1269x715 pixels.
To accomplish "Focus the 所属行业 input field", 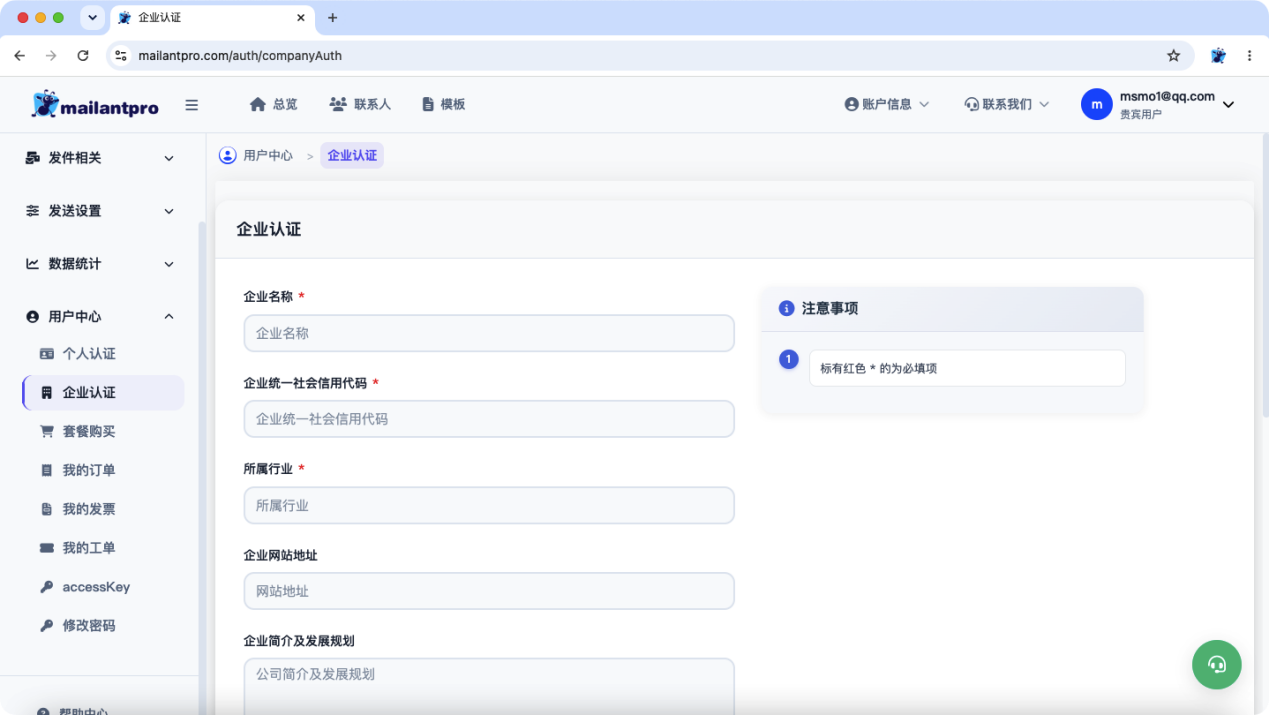I will tap(489, 505).
